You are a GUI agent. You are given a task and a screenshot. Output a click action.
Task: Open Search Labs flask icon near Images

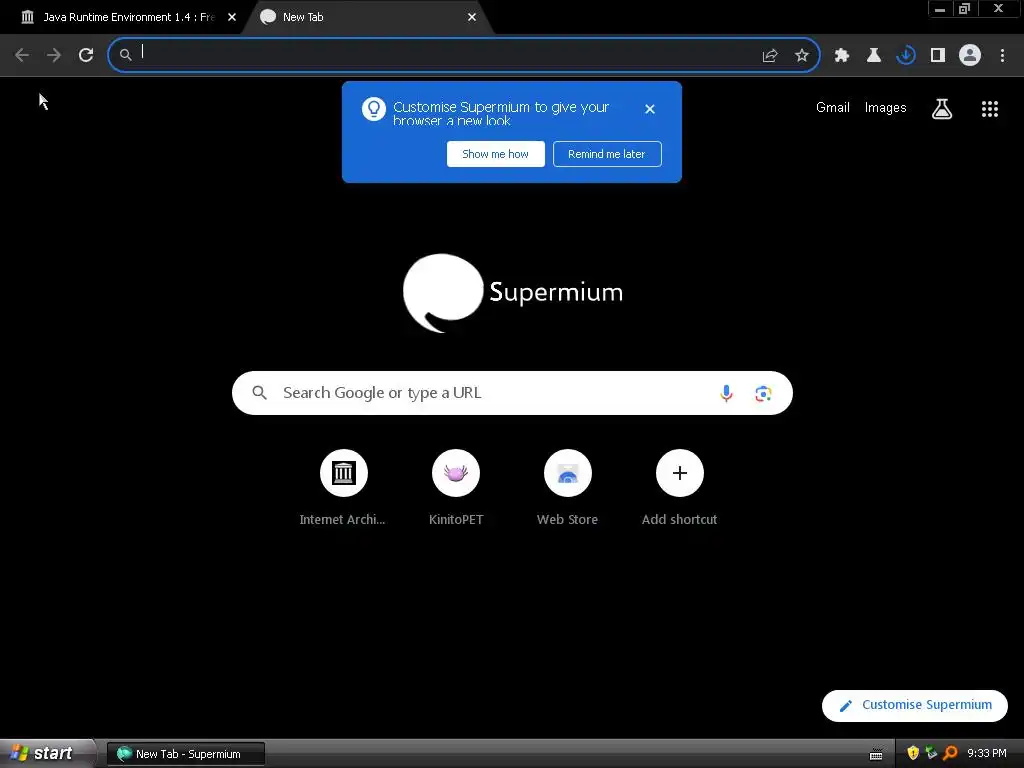(x=942, y=108)
